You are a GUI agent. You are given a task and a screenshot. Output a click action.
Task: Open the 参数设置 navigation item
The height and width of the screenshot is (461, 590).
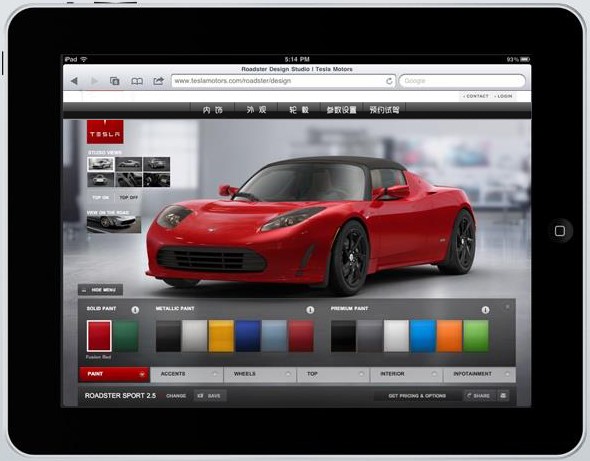pos(341,110)
